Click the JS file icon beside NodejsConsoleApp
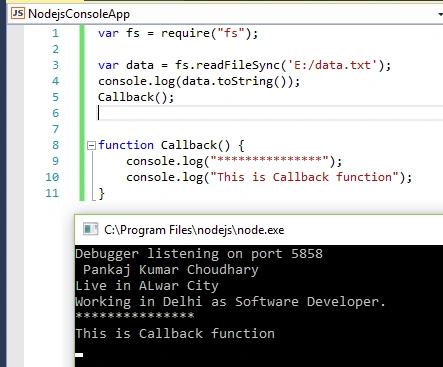Viewport: 443px width, 367px height. [x=18, y=14]
